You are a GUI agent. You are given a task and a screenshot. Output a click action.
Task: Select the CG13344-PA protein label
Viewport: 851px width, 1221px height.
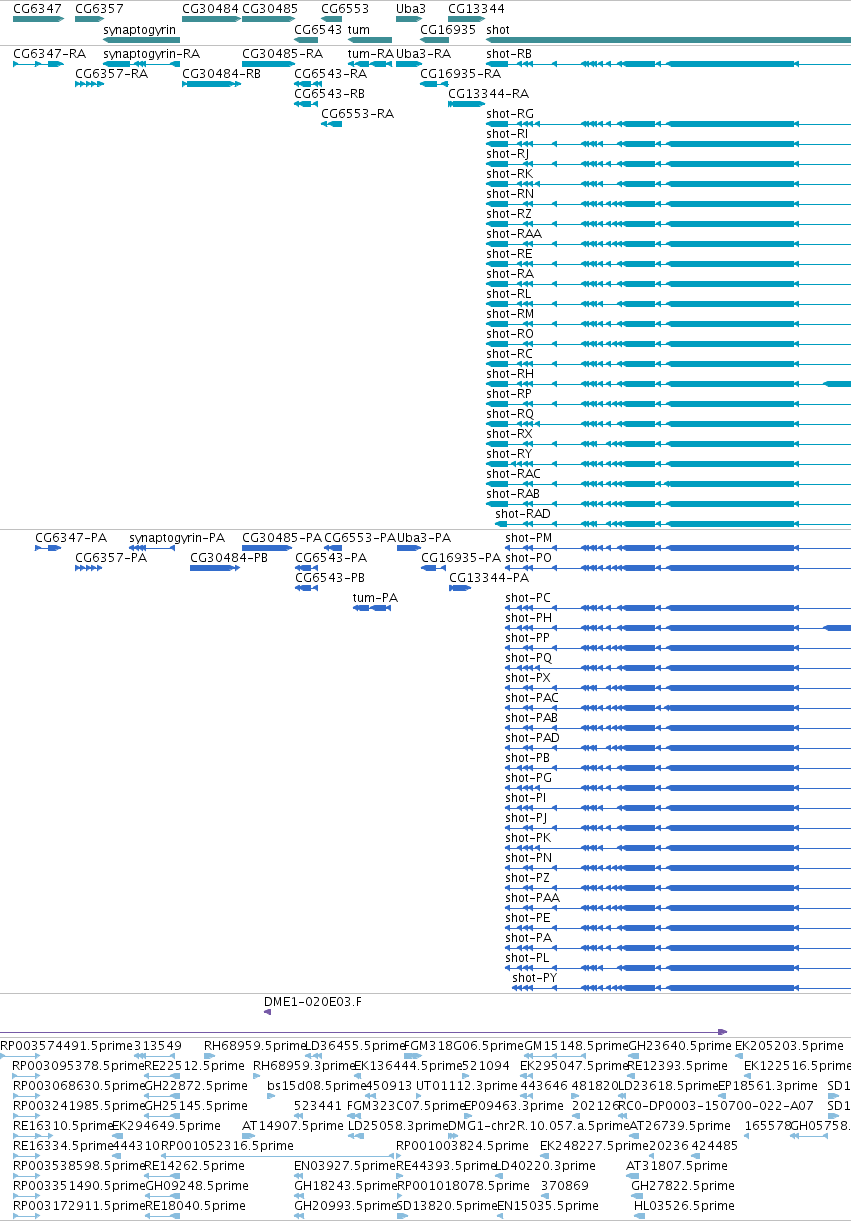pyautogui.click(x=489, y=578)
